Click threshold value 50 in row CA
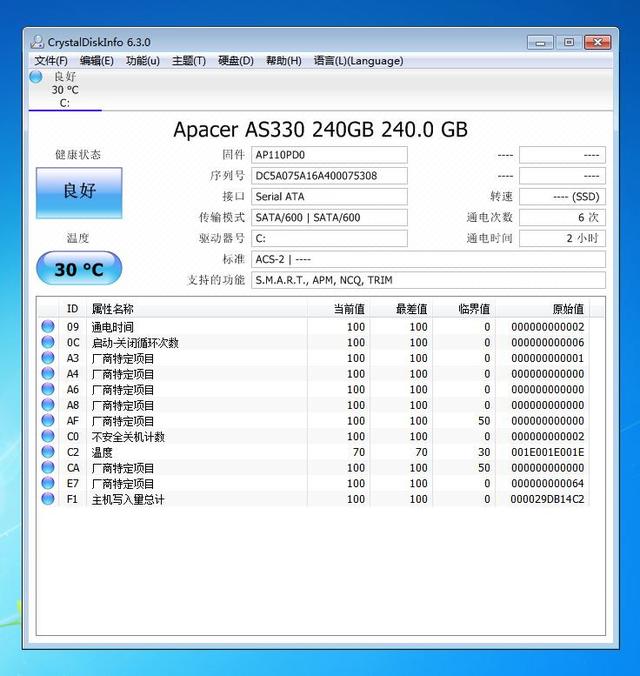 [484, 468]
